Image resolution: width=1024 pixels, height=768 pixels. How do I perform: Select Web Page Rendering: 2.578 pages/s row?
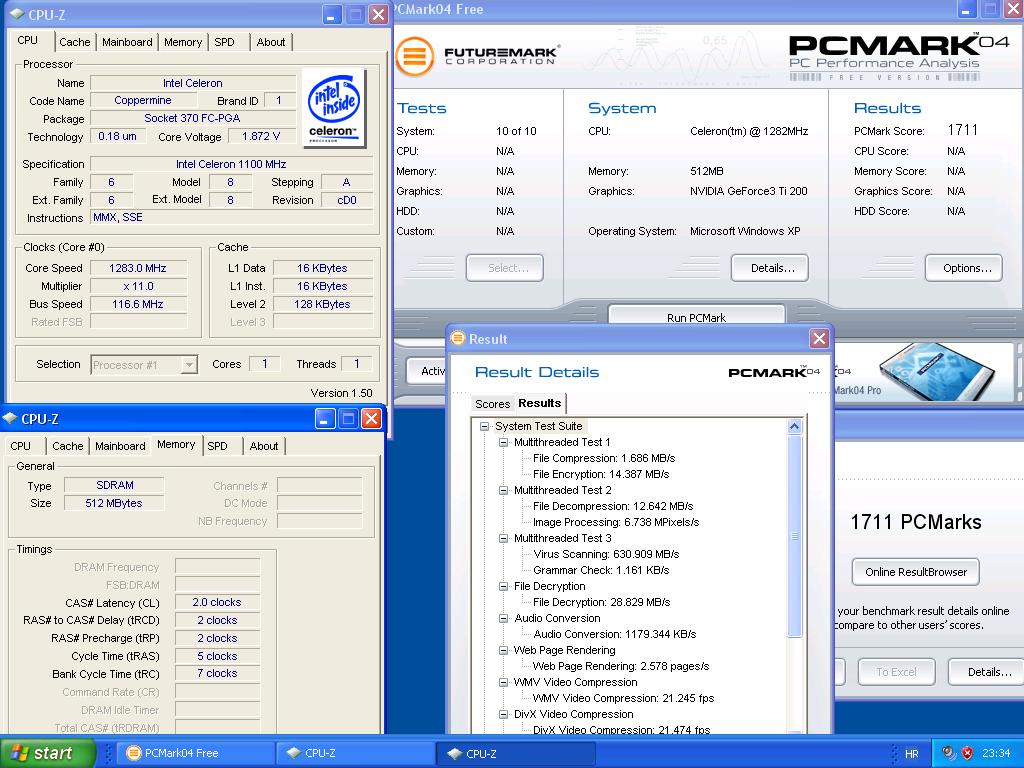click(620, 666)
